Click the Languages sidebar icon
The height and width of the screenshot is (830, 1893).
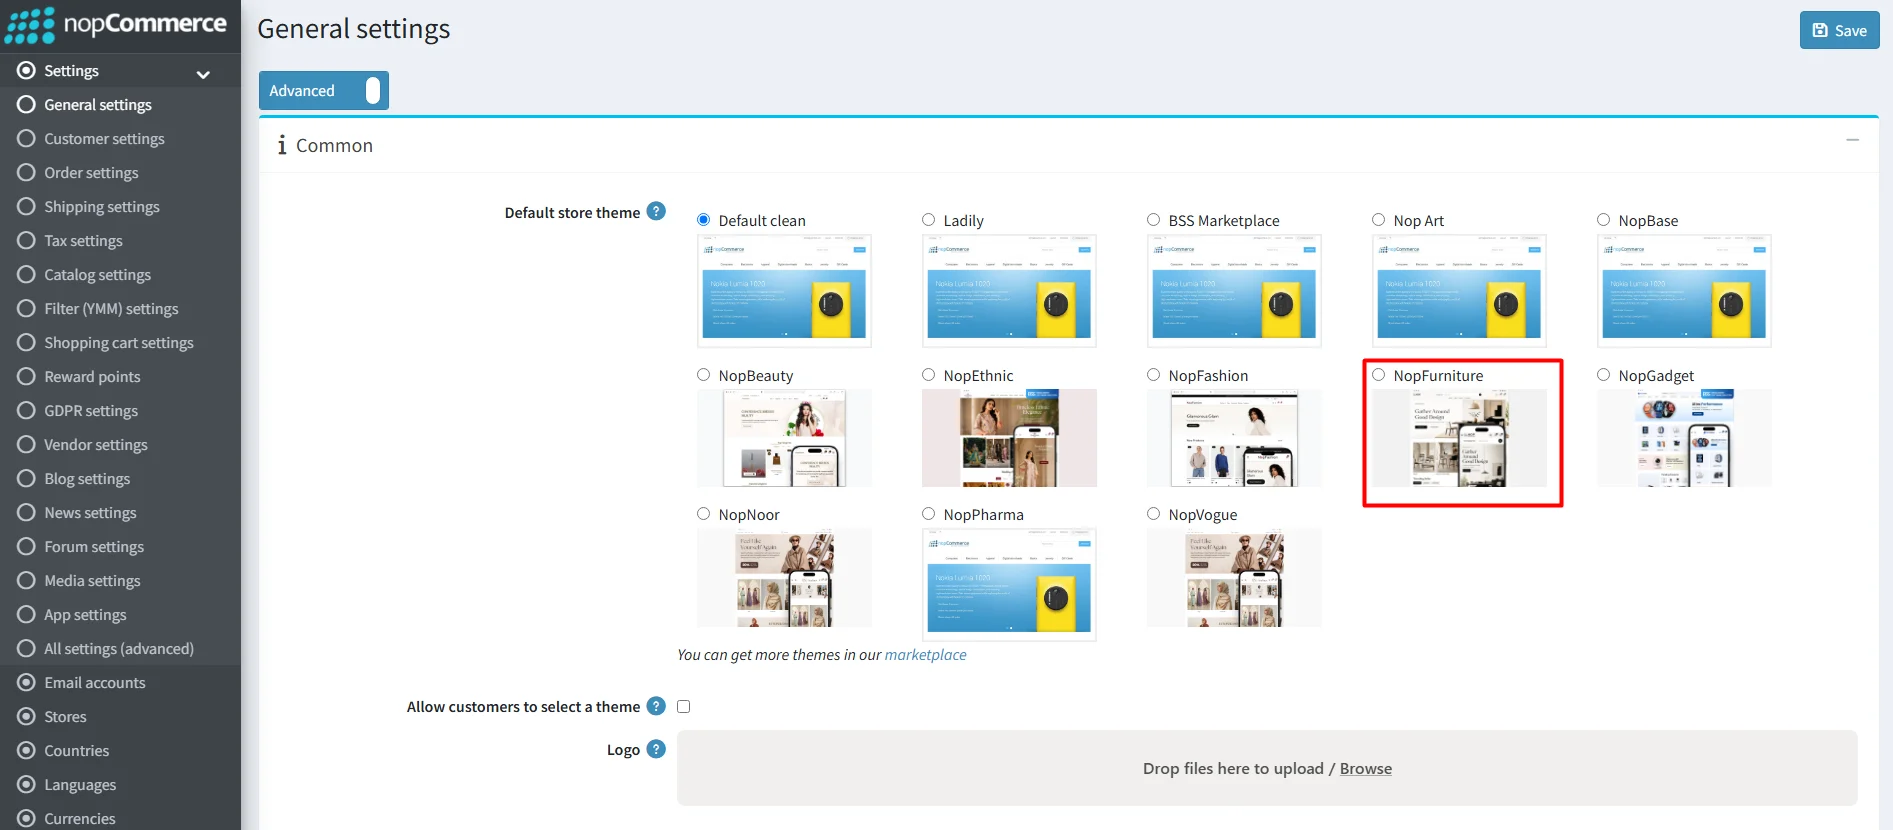click(x=26, y=784)
